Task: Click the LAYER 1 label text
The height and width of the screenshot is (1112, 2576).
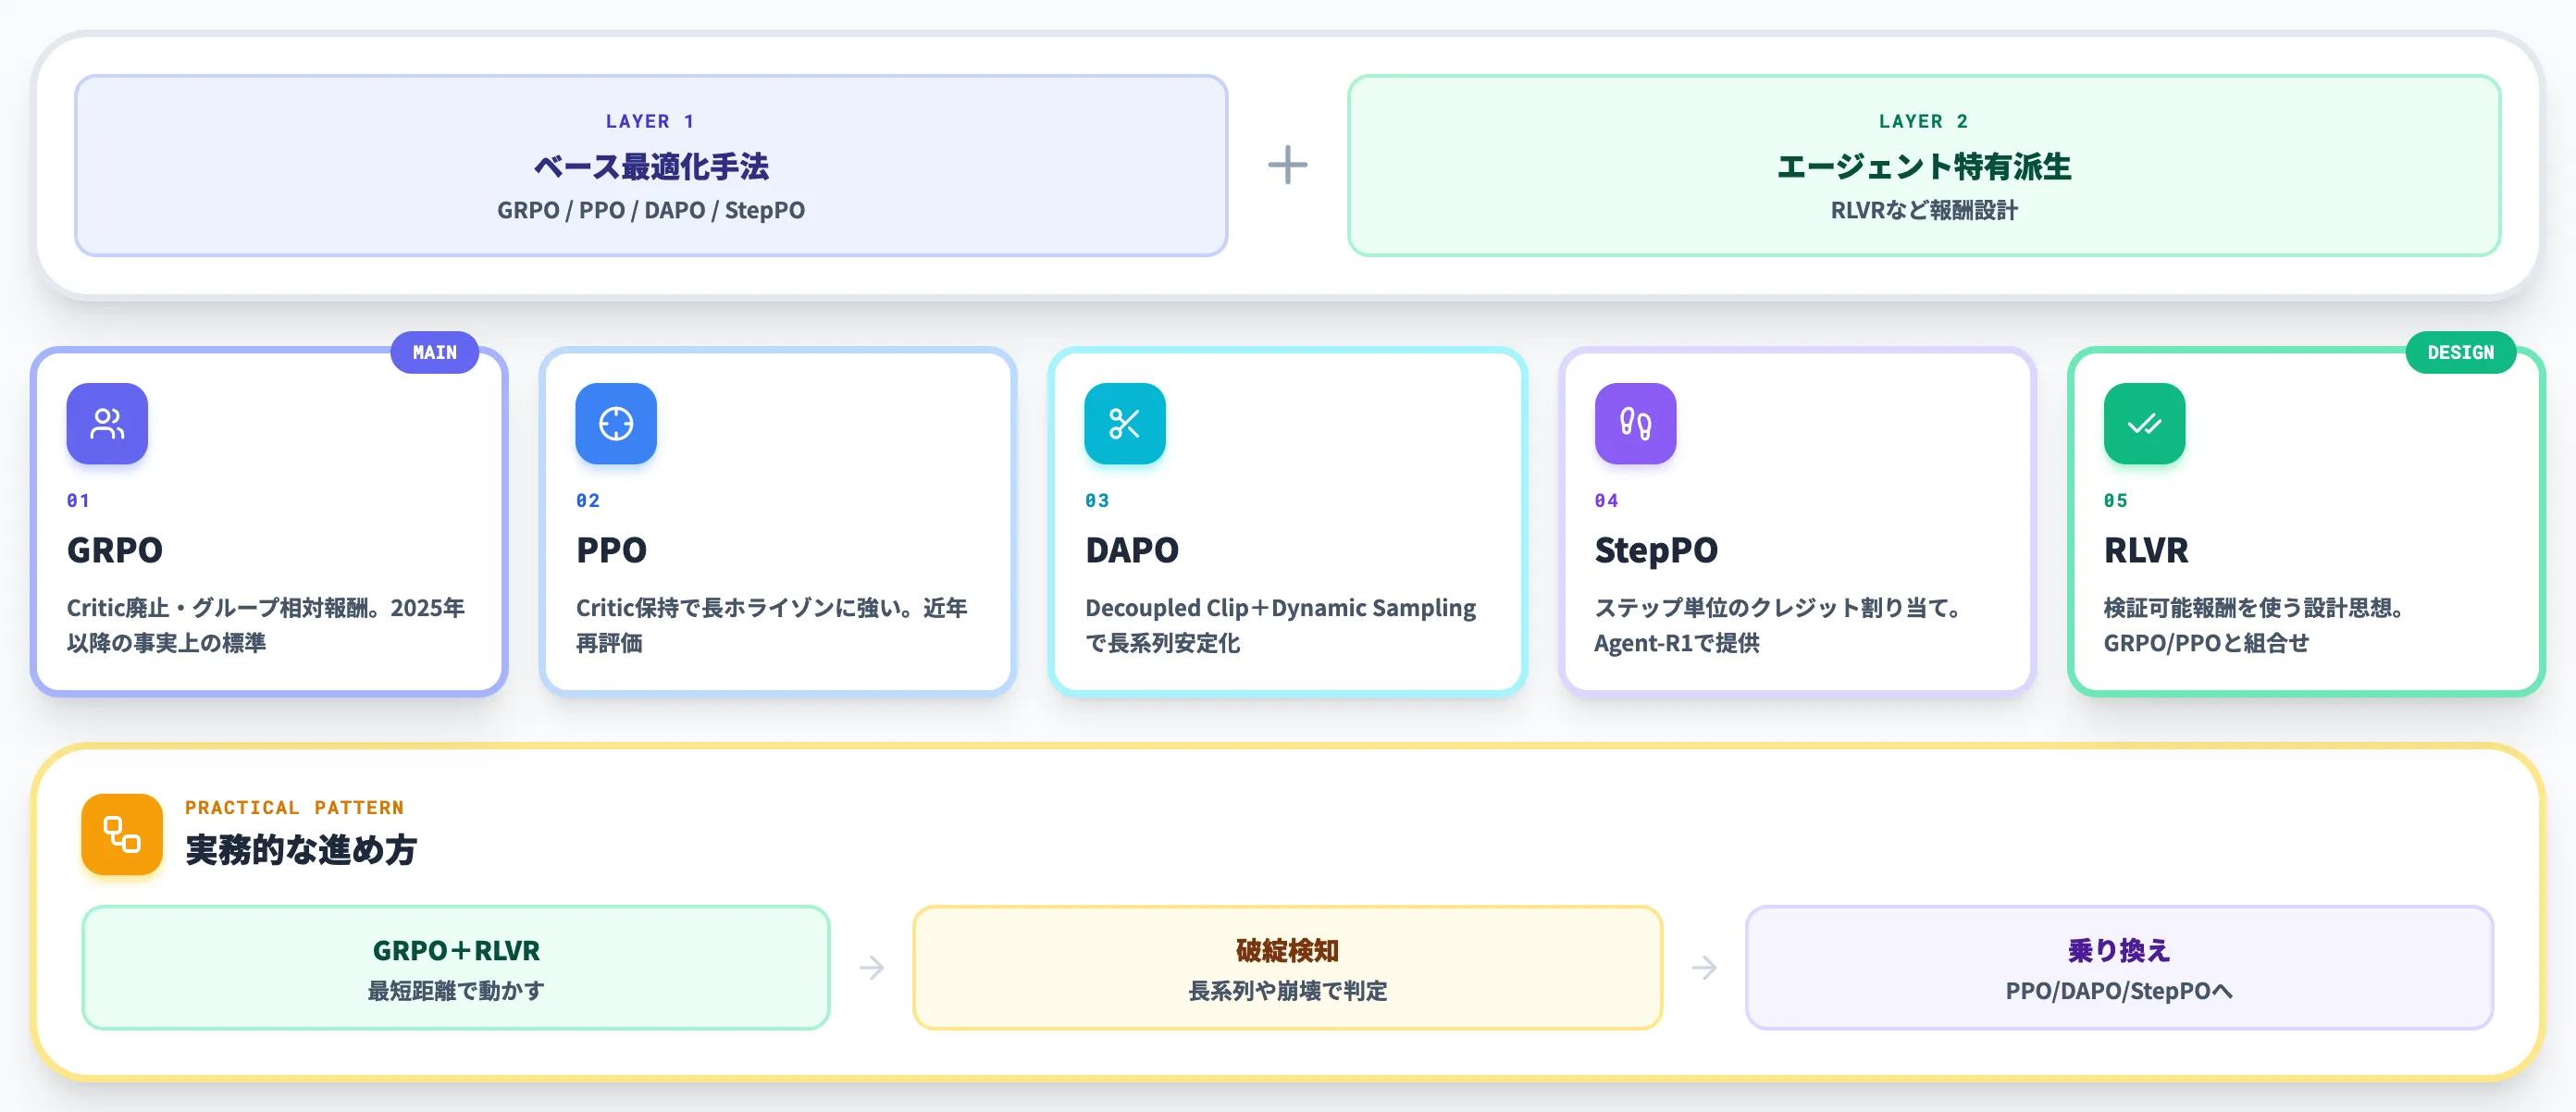Action: point(650,121)
